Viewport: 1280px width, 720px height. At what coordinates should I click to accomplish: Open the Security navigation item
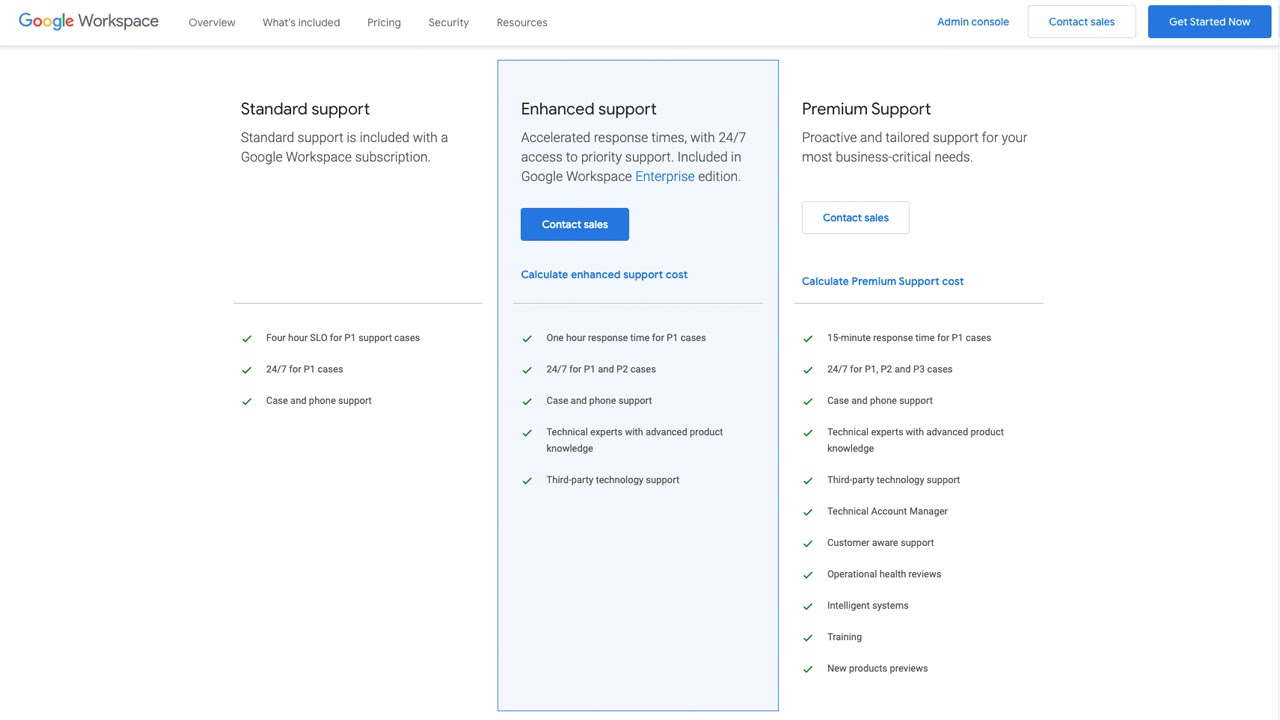click(448, 23)
